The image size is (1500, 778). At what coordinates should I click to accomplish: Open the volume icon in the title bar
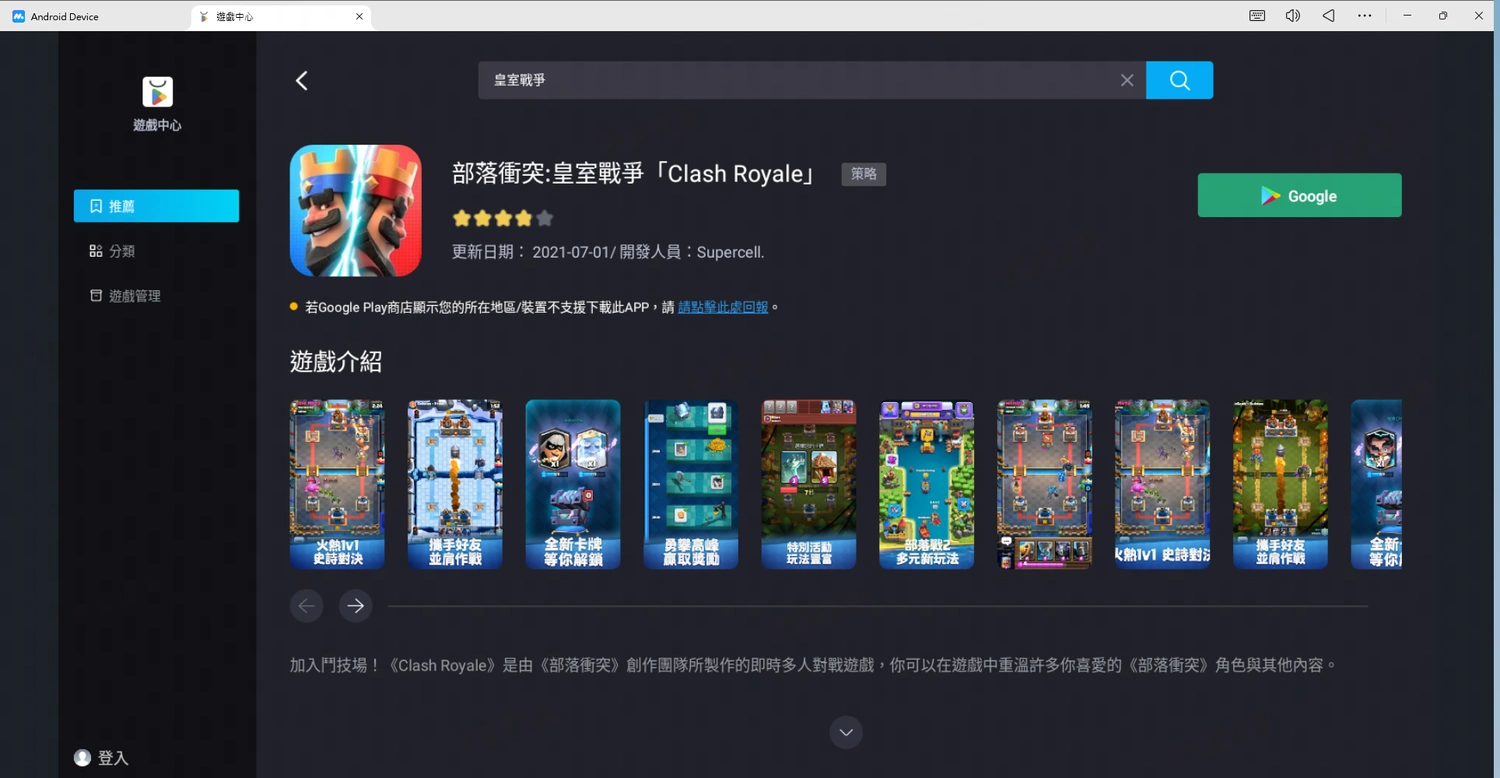click(1293, 15)
